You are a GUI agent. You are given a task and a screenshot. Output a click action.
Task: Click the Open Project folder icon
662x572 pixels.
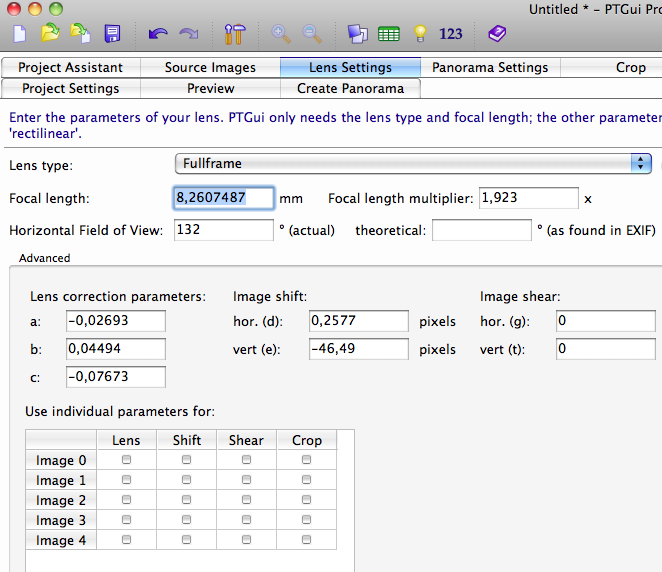coord(50,34)
